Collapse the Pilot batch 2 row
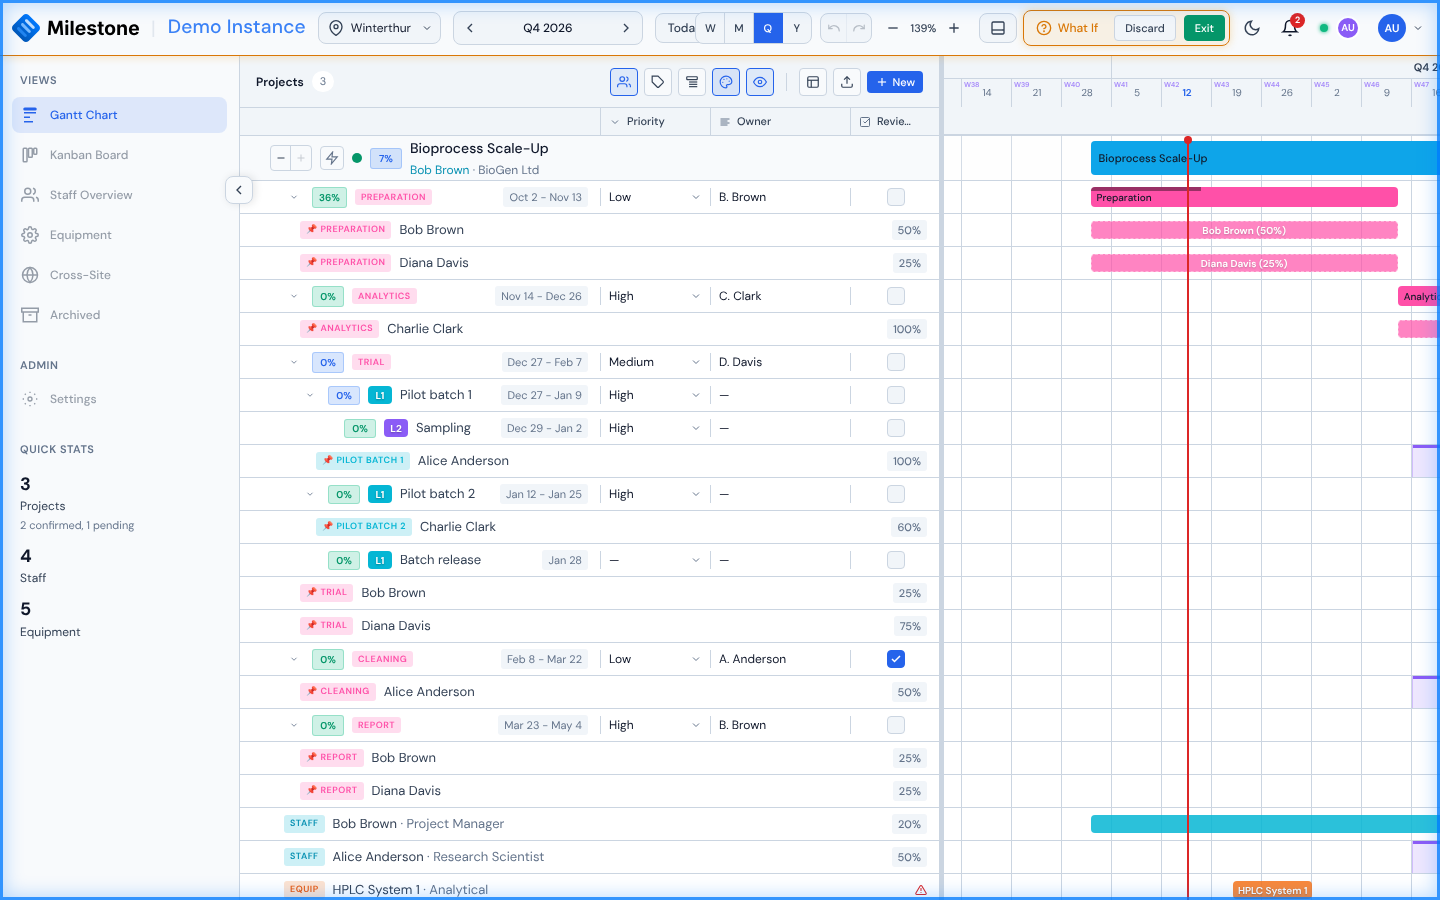Viewport: 1440px width, 900px height. pyautogui.click(x=310, y=494)
